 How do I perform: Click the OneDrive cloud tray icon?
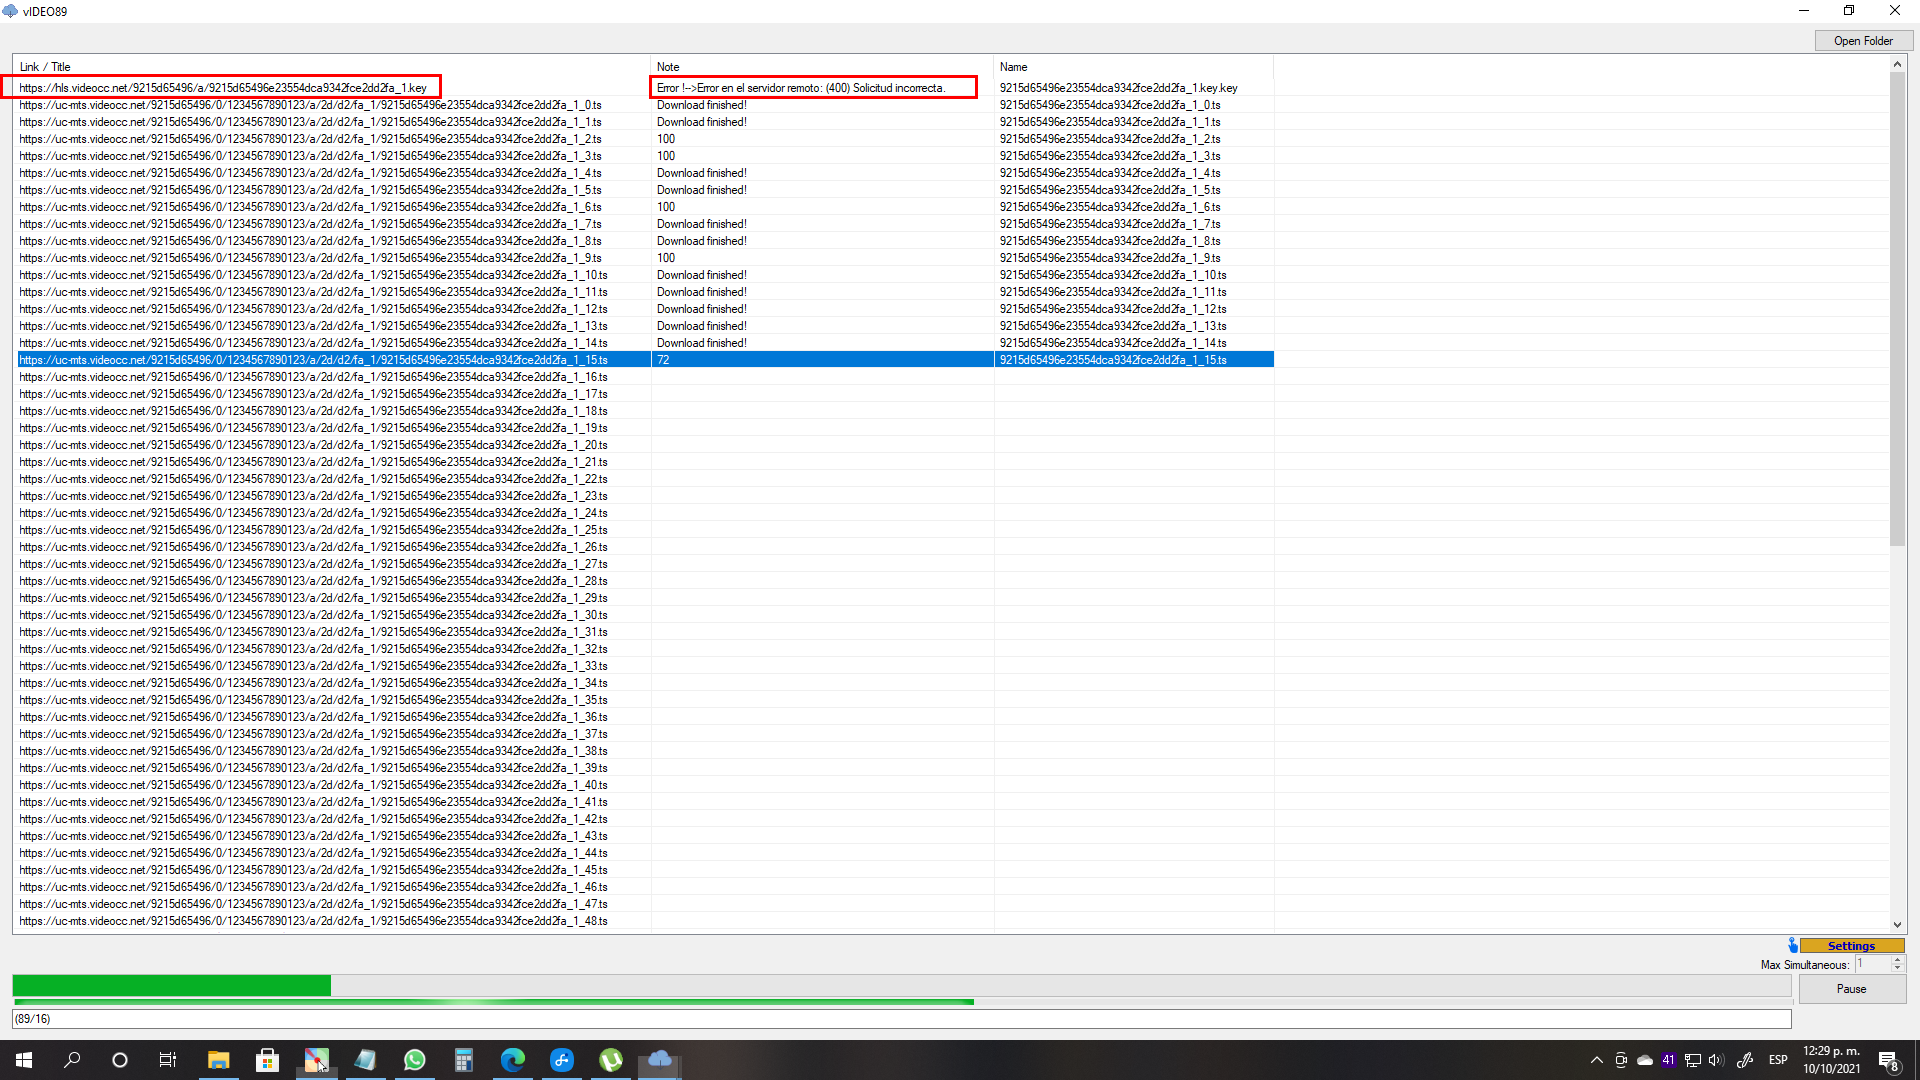pos(1645,1060)
